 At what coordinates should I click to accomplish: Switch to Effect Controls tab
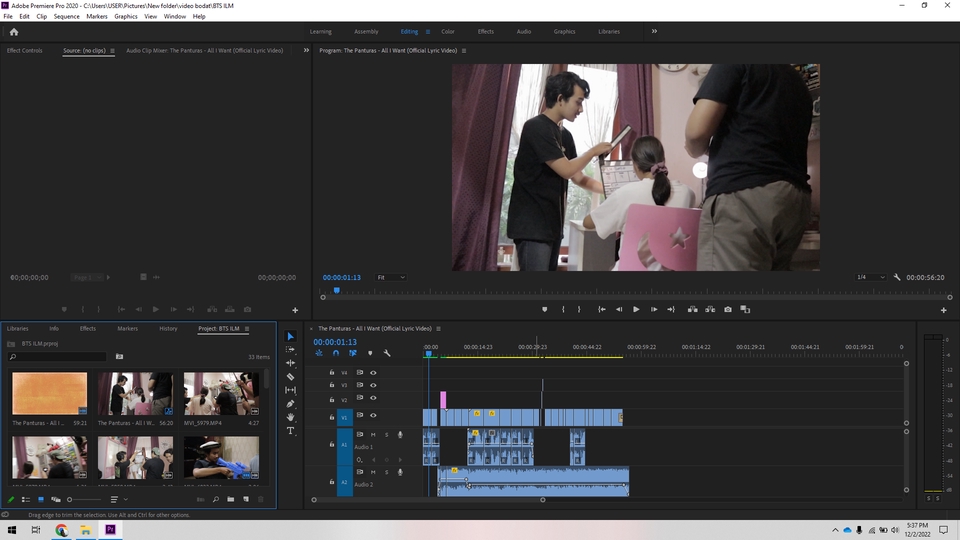tap(24, 51)
